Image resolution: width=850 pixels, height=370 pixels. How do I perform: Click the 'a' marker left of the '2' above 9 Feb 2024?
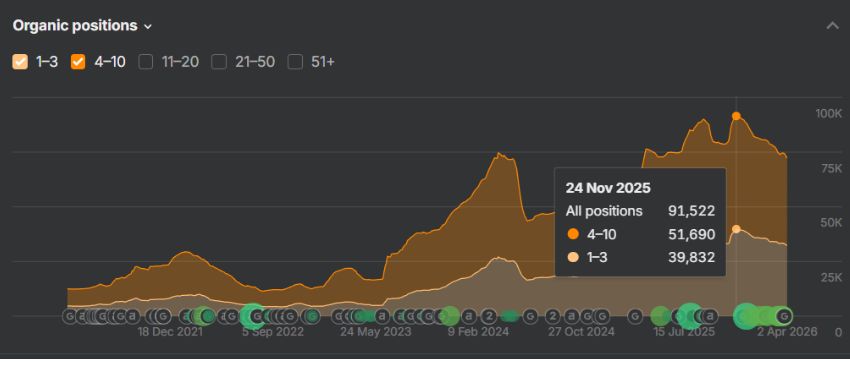(469, 315)
